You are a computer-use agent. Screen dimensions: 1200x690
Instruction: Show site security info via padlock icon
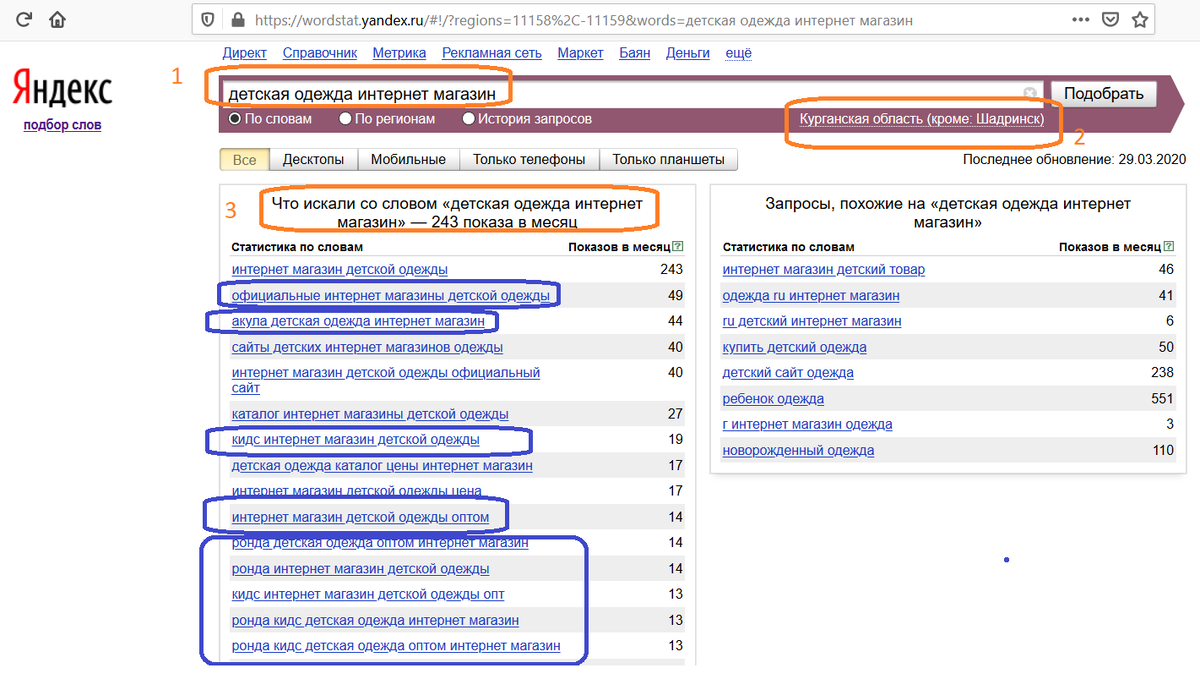tap(237, 20)
